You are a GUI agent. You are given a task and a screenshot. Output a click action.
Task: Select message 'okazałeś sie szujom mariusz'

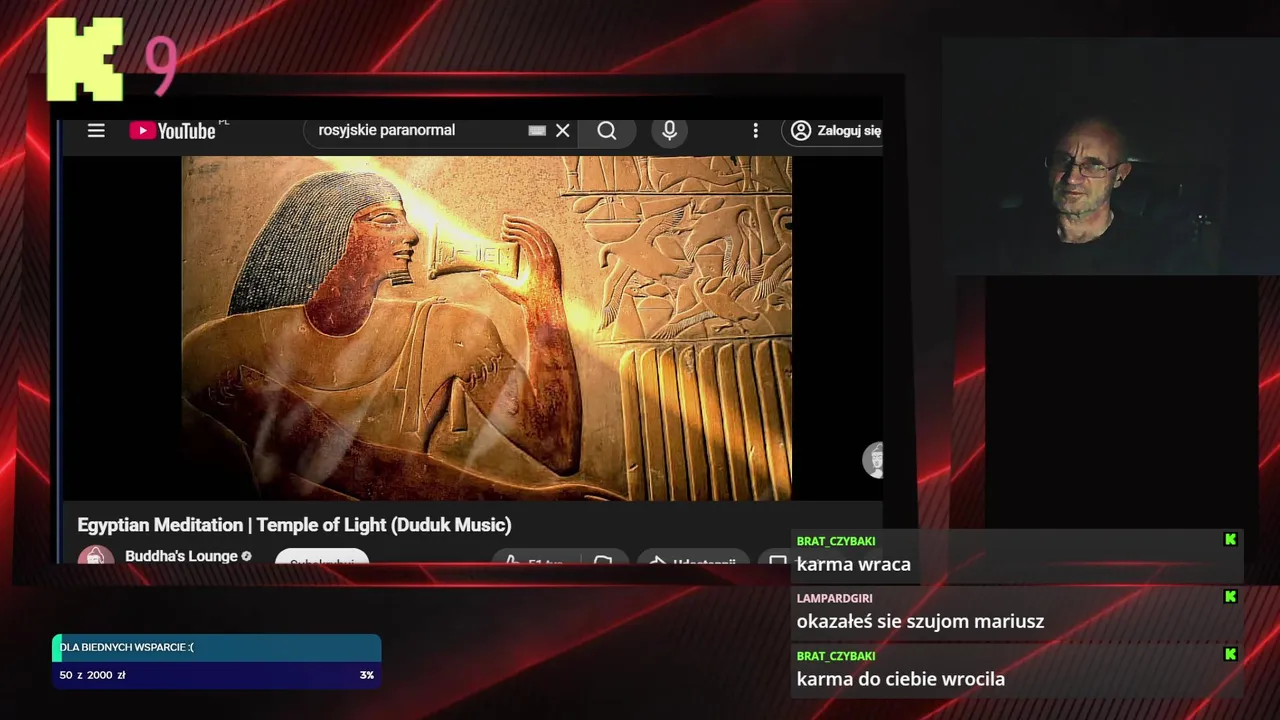(x=920, y=621)
